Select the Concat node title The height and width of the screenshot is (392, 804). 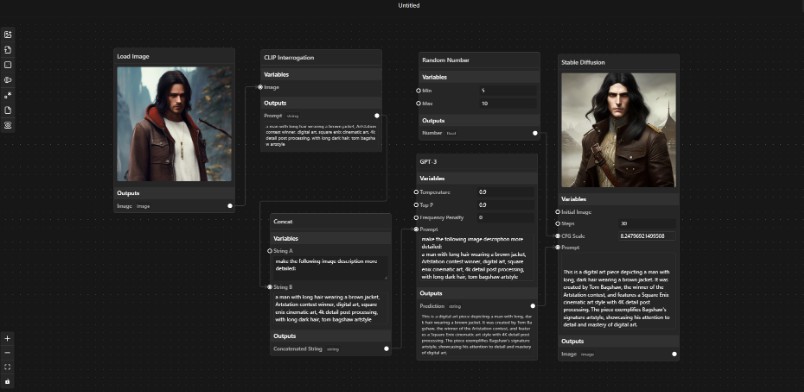(283, 222)
